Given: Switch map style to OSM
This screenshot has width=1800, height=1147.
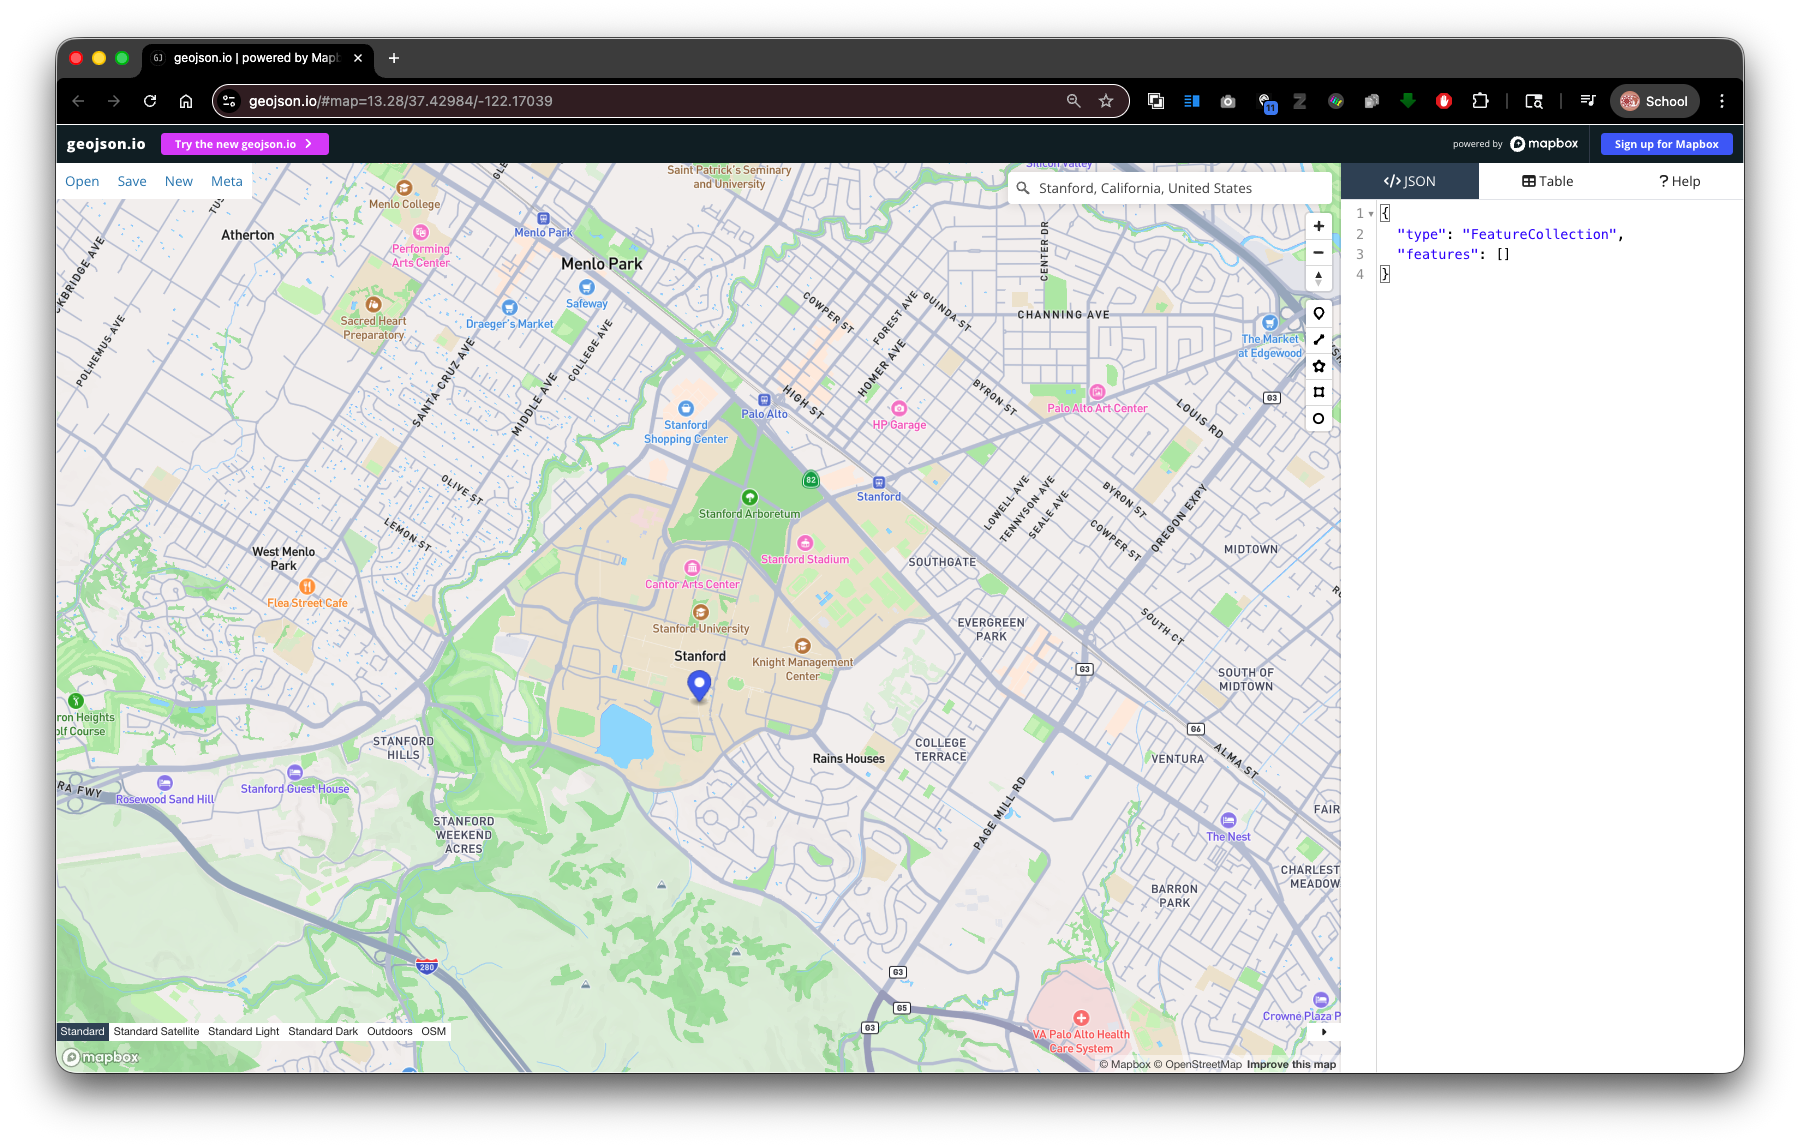Looking at the screenshot, I should 434,1032.
